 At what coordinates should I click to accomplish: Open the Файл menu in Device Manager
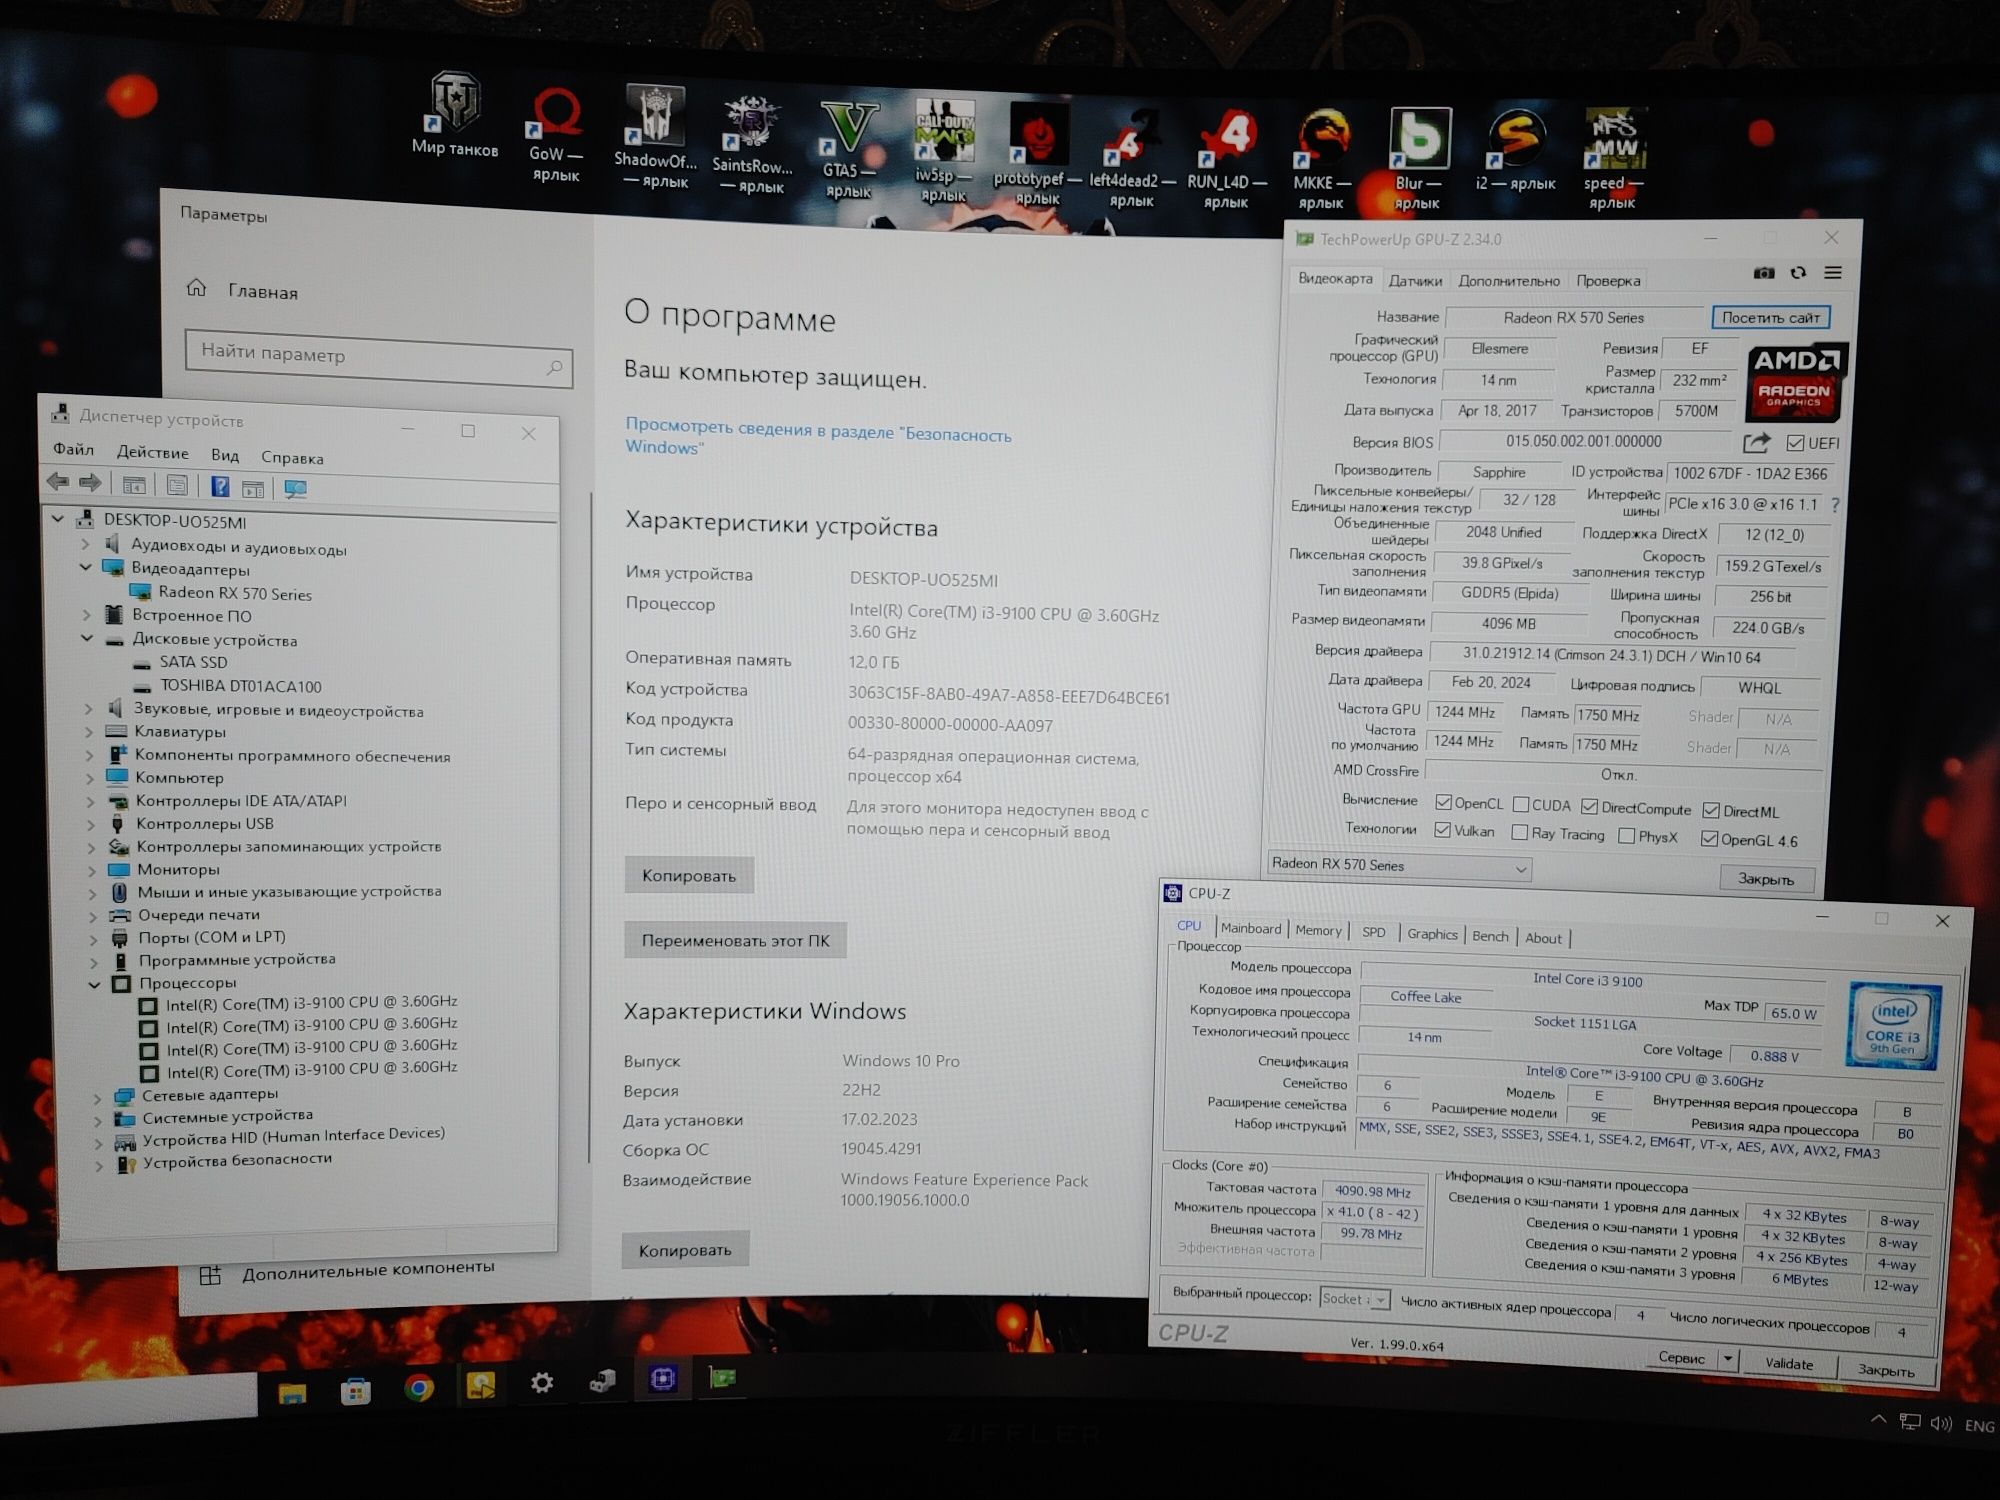click(x=73, y=450)
